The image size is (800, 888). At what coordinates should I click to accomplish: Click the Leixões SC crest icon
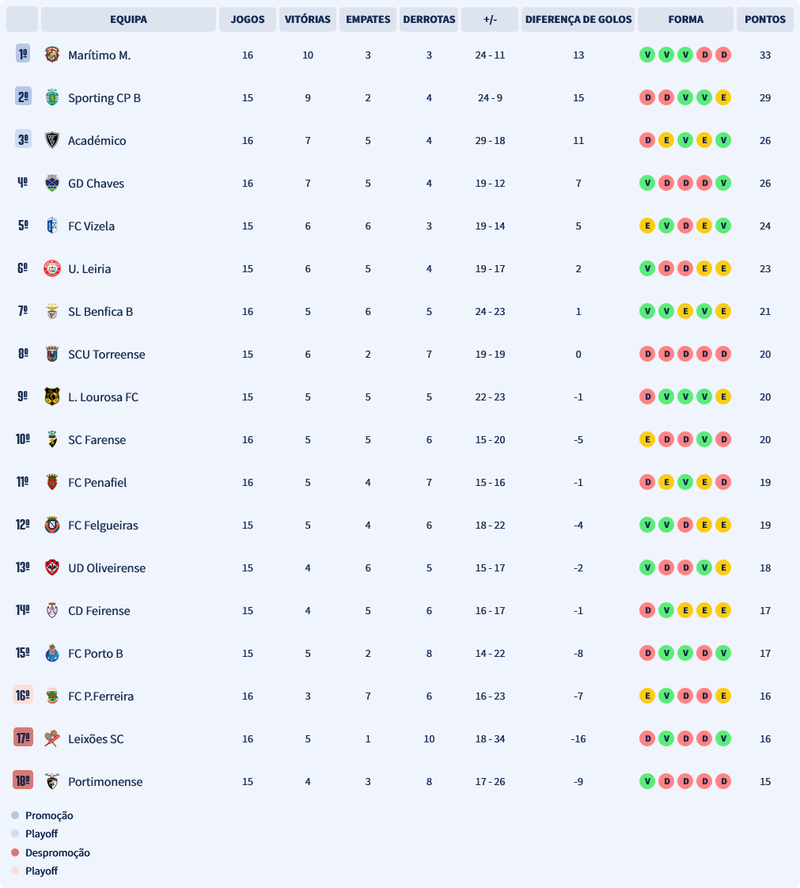click(52, 739)
